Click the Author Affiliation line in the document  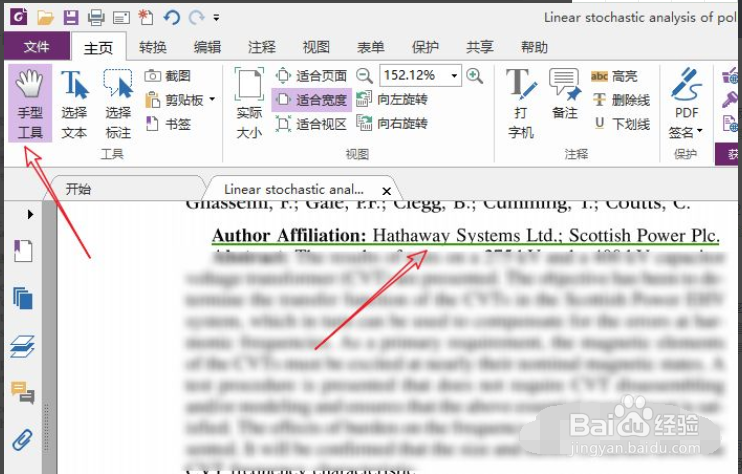(x=466, y=236)
